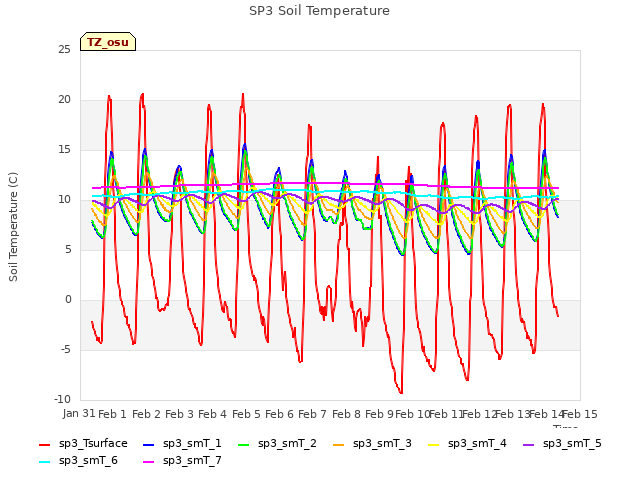Toggle sp3_smT_6 series in legend

pos(78,460)
